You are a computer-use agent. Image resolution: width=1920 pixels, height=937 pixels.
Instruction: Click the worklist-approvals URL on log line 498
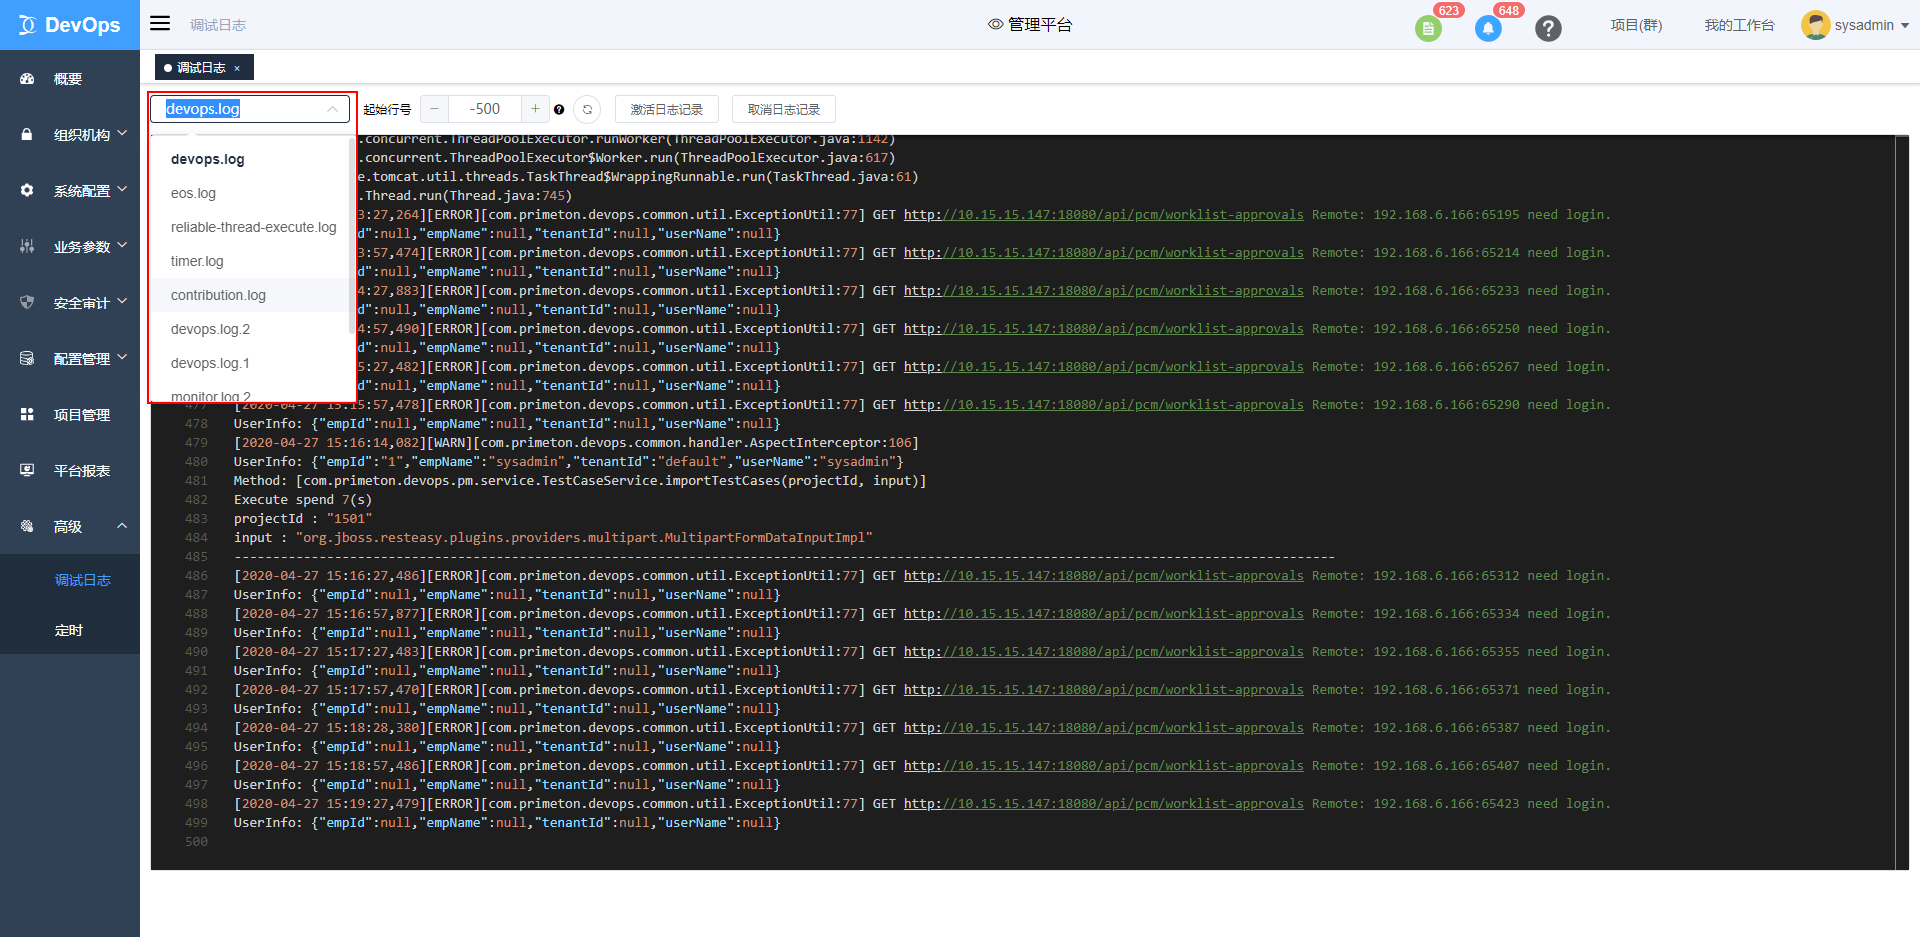tap(1104, 804)
